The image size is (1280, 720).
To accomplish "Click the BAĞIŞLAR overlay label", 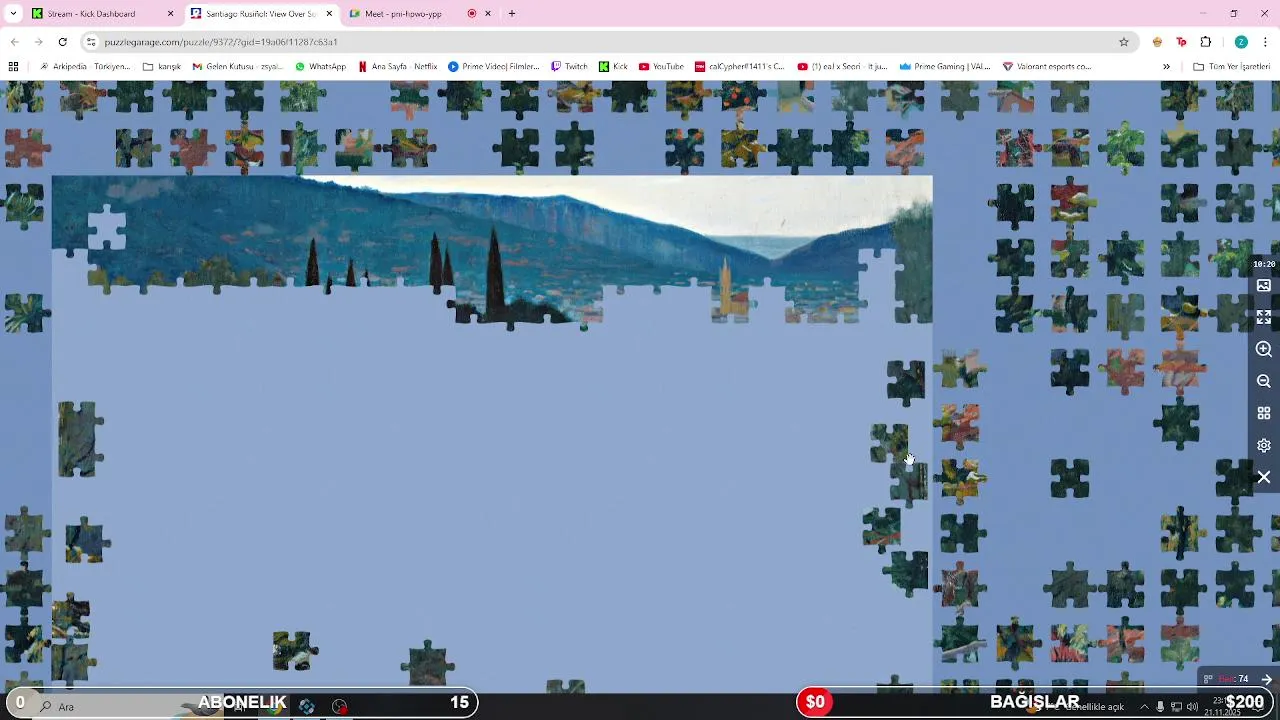I will click(x=1034, y=702).
